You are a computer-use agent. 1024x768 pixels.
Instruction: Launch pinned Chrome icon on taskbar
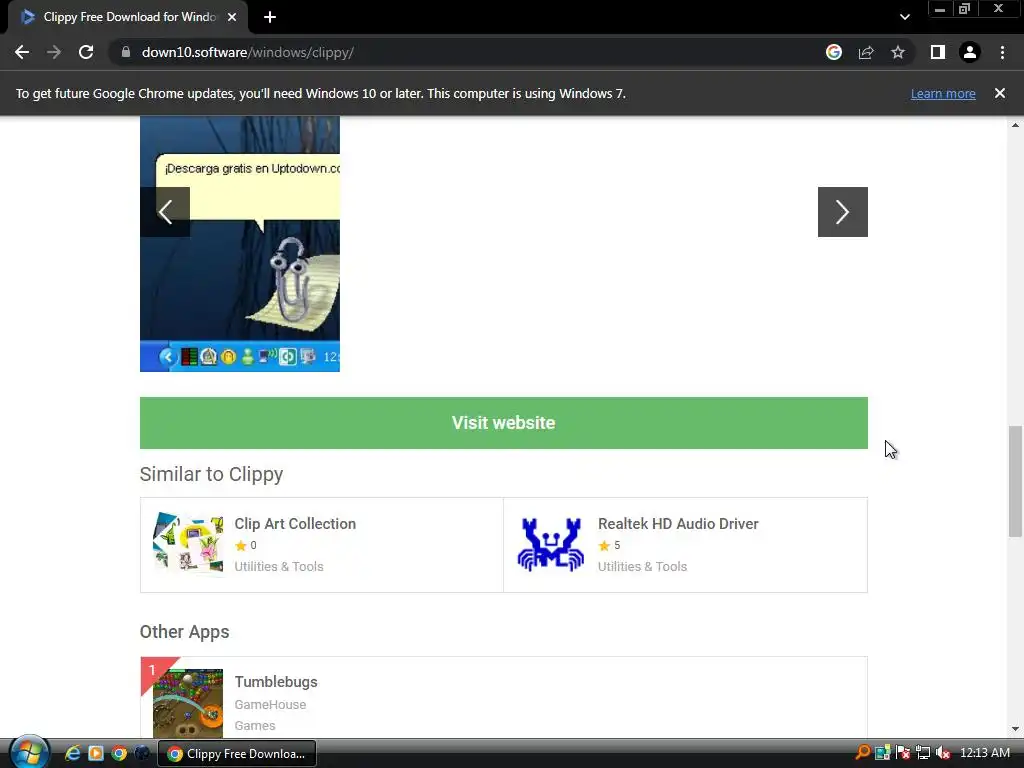point(119,753)
